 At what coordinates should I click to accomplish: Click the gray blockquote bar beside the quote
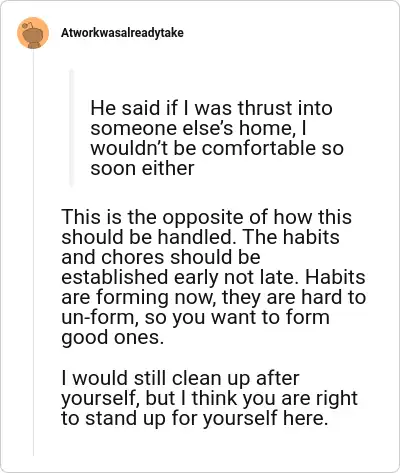[71, 128]
